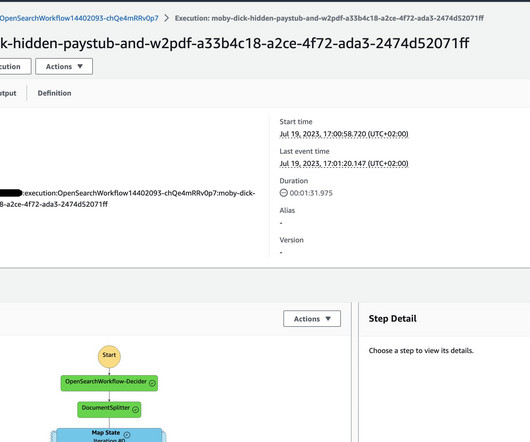Click the Map State status check icon

pyautogui.click(x=127, y=435)
